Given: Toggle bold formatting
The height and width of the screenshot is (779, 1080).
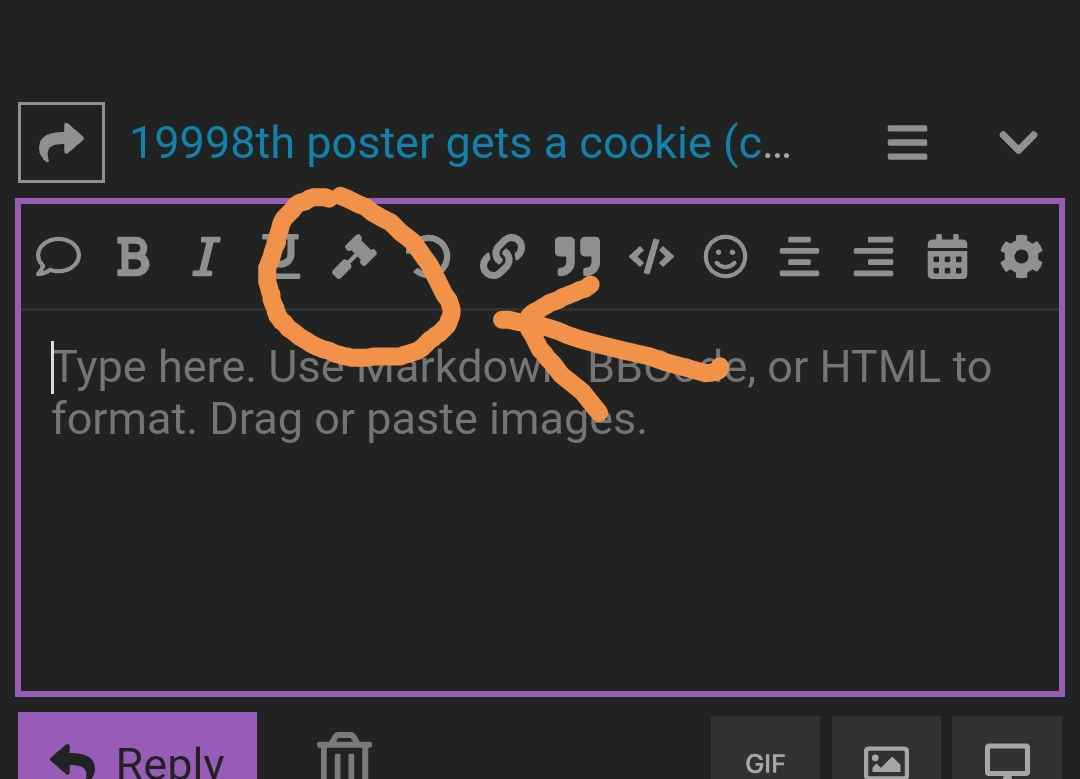Looking at the screenshot, I should (133, 257).
